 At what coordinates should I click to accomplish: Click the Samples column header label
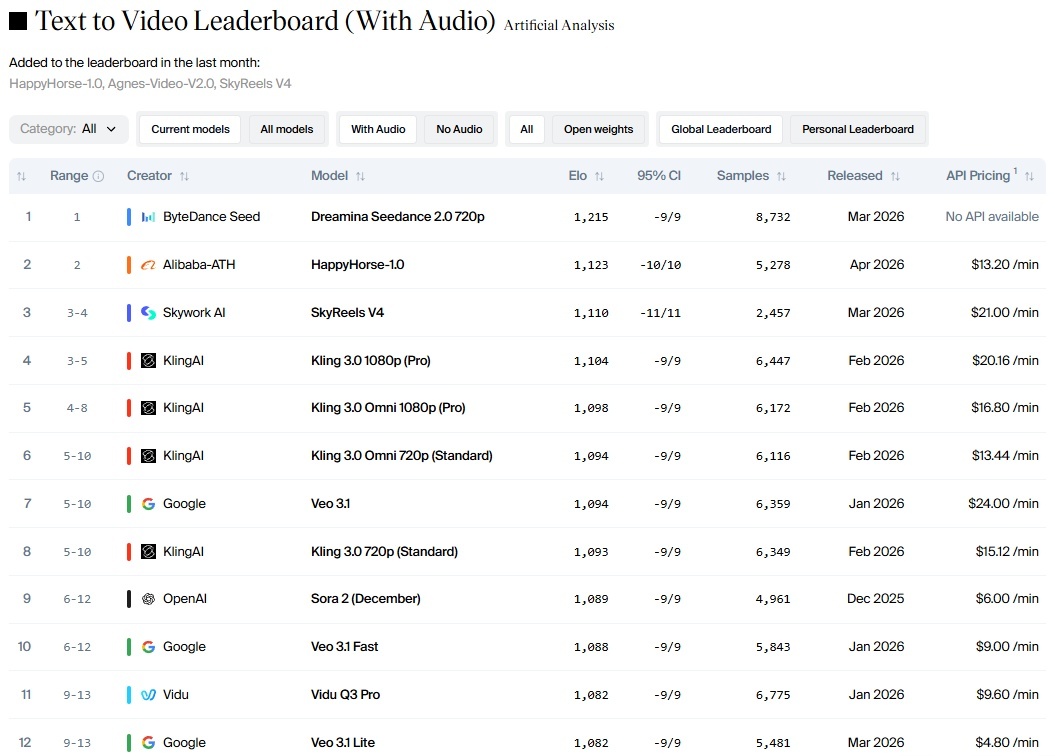743,176
